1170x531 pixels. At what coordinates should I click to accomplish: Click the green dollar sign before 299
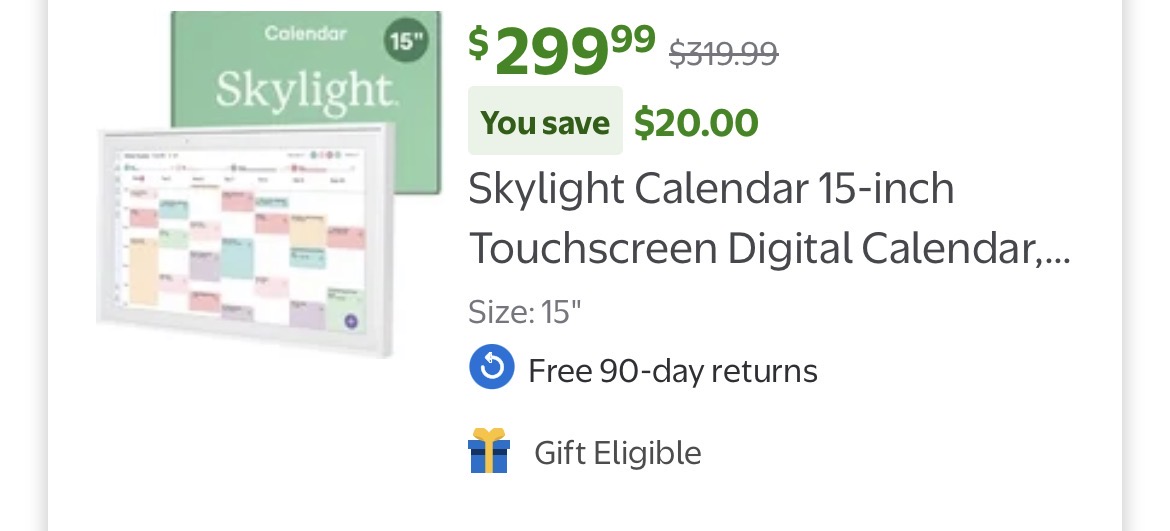479,41
